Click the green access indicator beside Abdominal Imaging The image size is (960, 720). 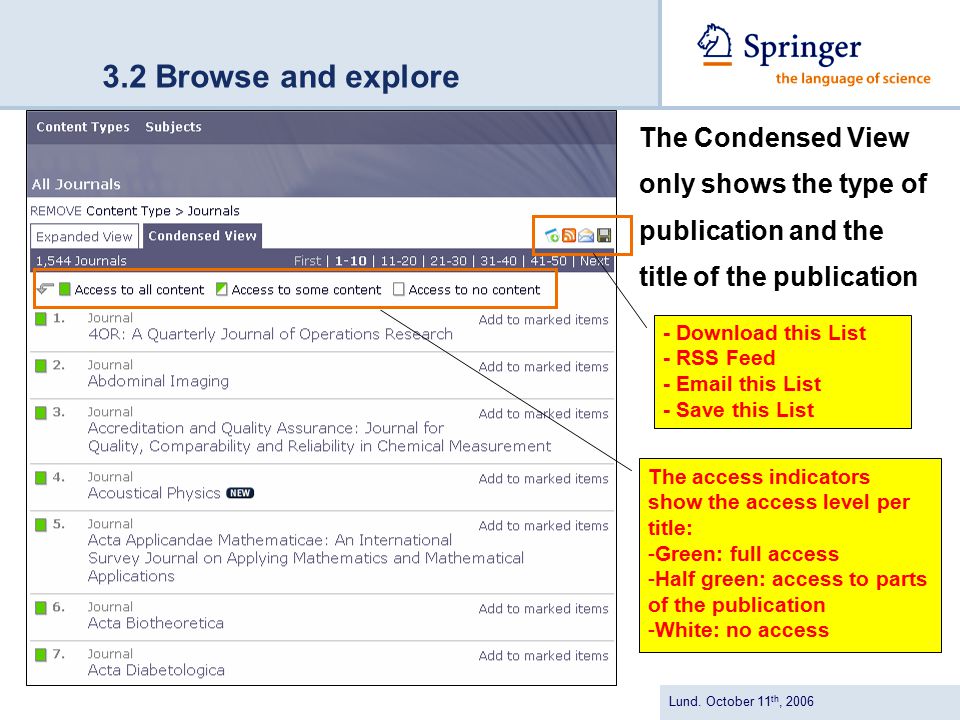point(41,366)
